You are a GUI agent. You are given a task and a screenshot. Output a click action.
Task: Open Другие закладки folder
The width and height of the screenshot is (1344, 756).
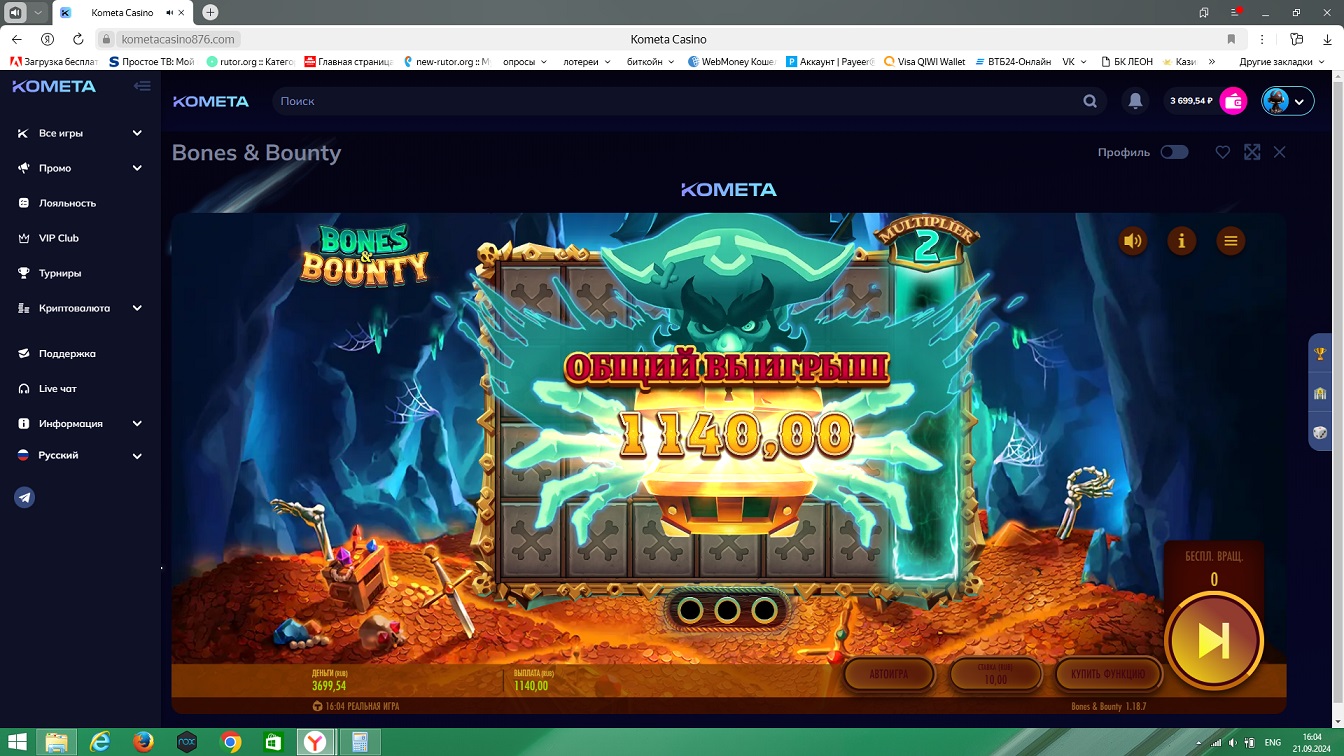1281,61
